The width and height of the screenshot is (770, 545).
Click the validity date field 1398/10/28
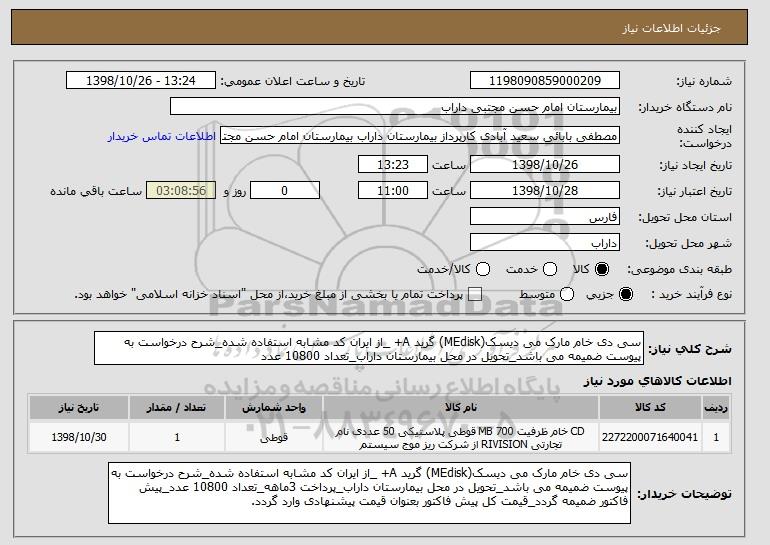pos(545,190)
